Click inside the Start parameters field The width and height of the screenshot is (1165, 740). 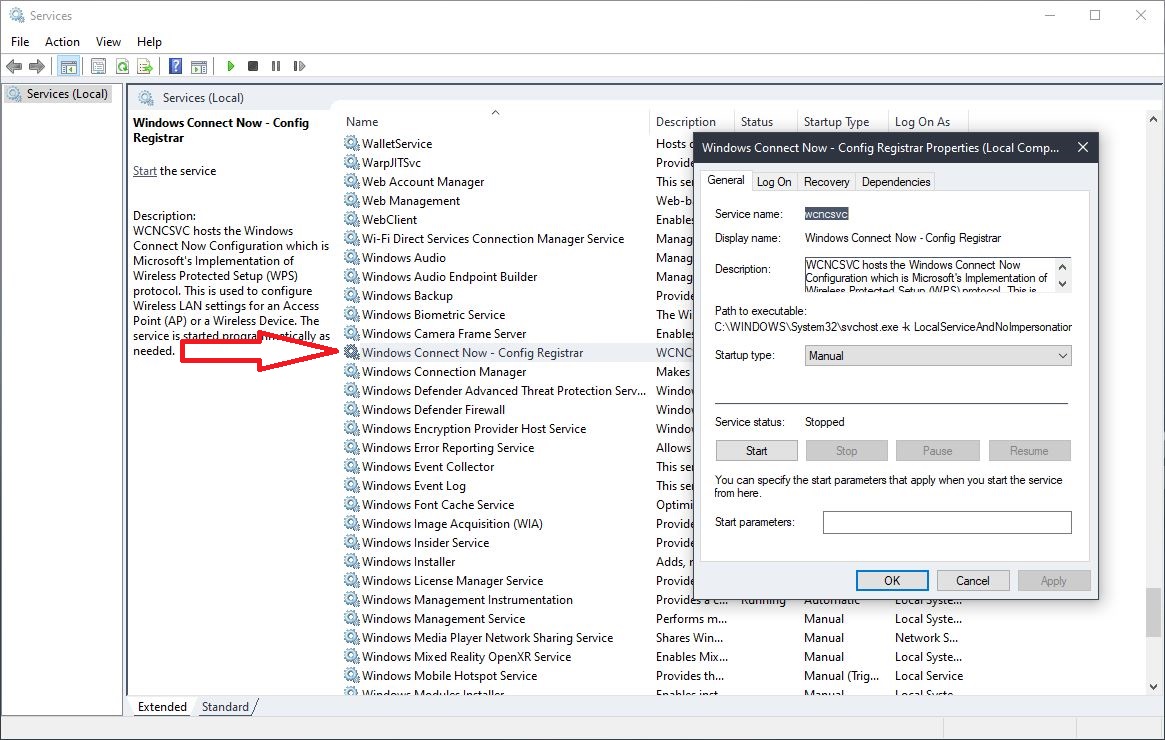click(946, 522)
